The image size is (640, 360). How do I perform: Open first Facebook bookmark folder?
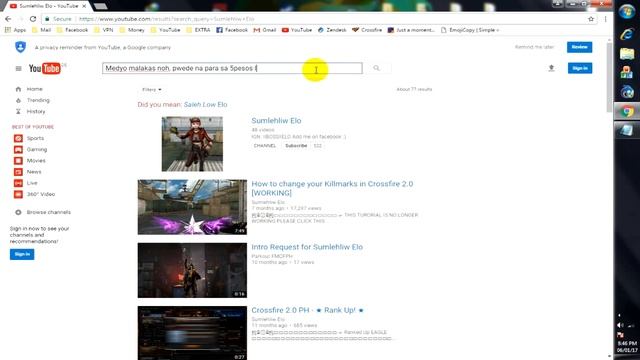pos(73,30)
